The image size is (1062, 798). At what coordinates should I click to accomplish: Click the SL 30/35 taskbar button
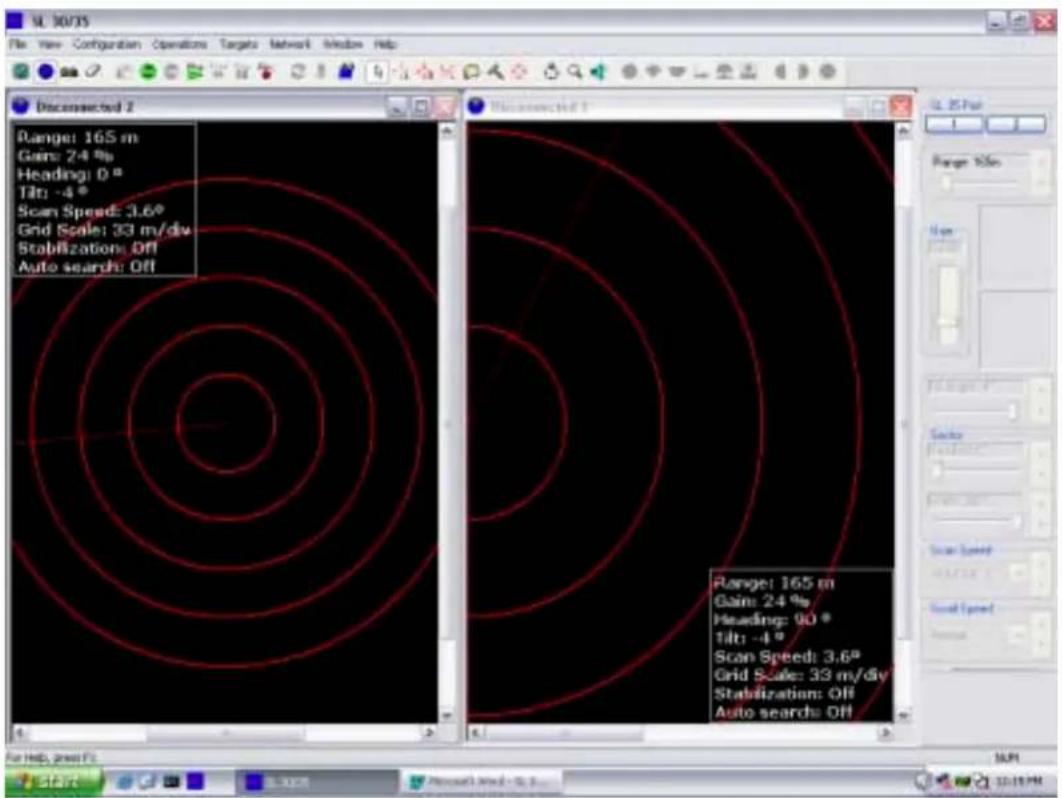click(x=316, y=782)
